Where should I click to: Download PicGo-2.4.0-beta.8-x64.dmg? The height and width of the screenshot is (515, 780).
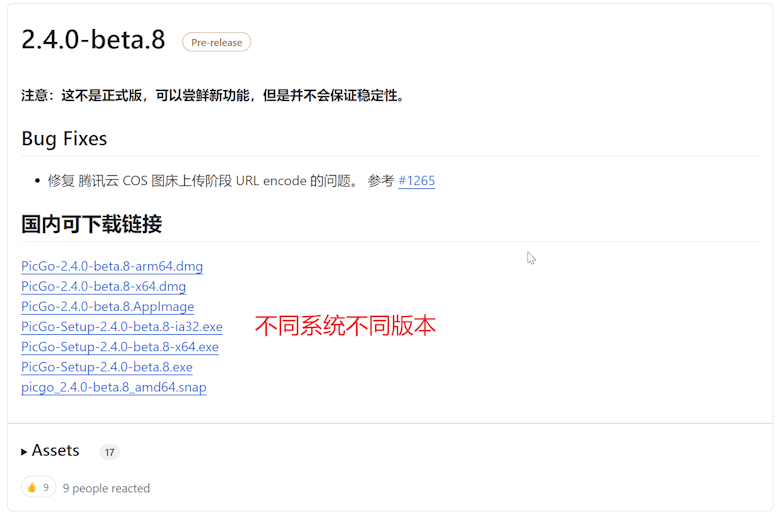(103, 287)
